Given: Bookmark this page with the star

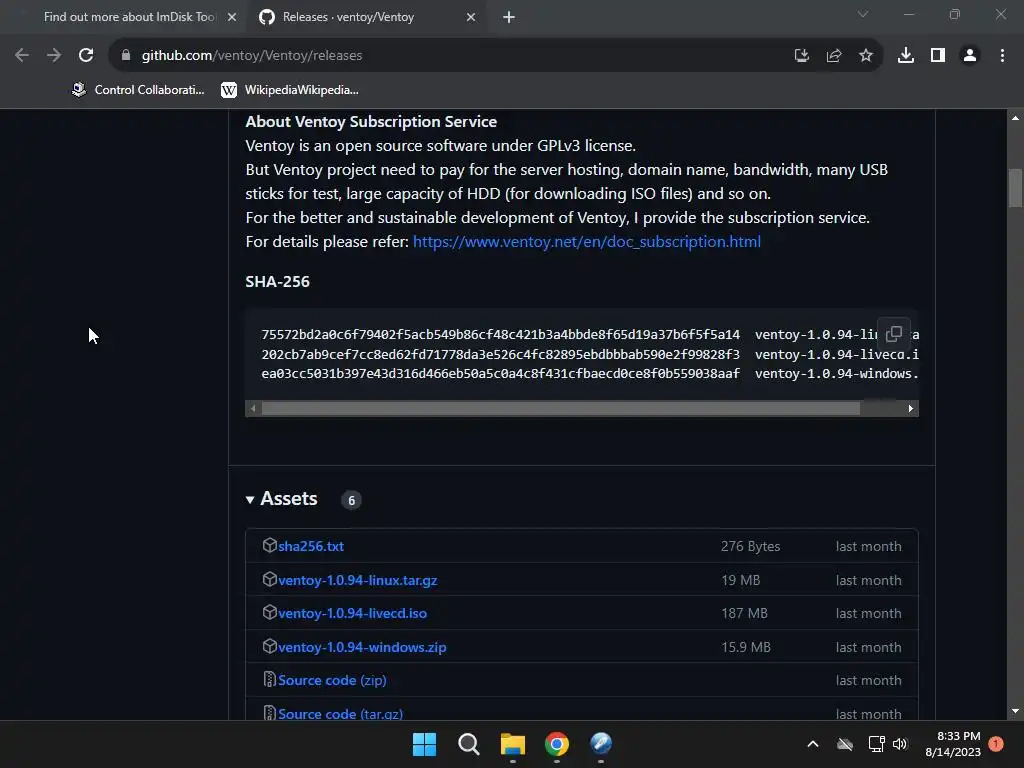Looking at the screenshot, I should click(865, 56).
